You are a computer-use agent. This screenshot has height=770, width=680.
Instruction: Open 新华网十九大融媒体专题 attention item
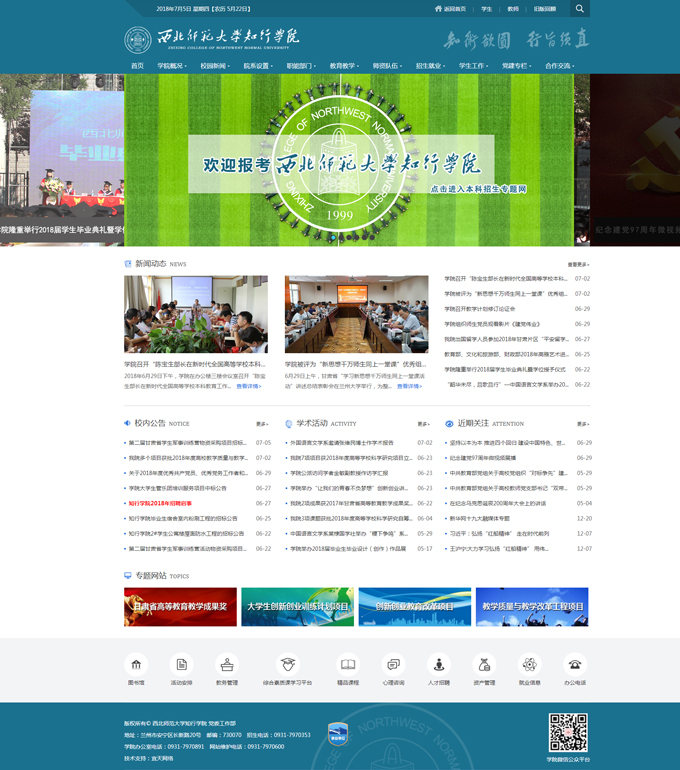(x=480, y=519)
